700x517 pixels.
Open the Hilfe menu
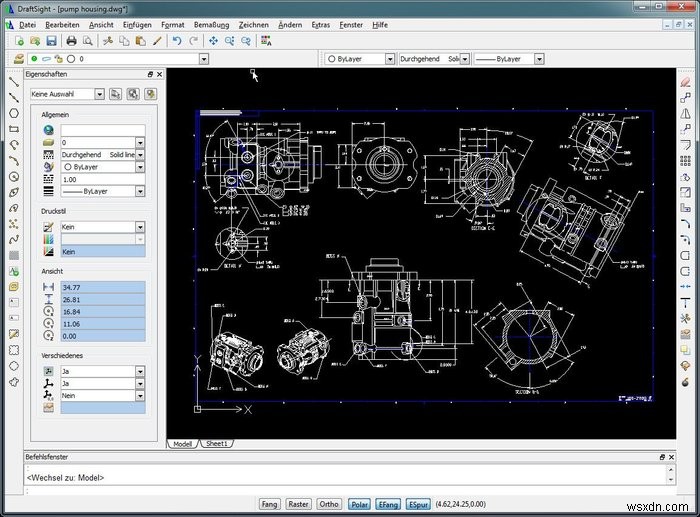tap(380, 25)
